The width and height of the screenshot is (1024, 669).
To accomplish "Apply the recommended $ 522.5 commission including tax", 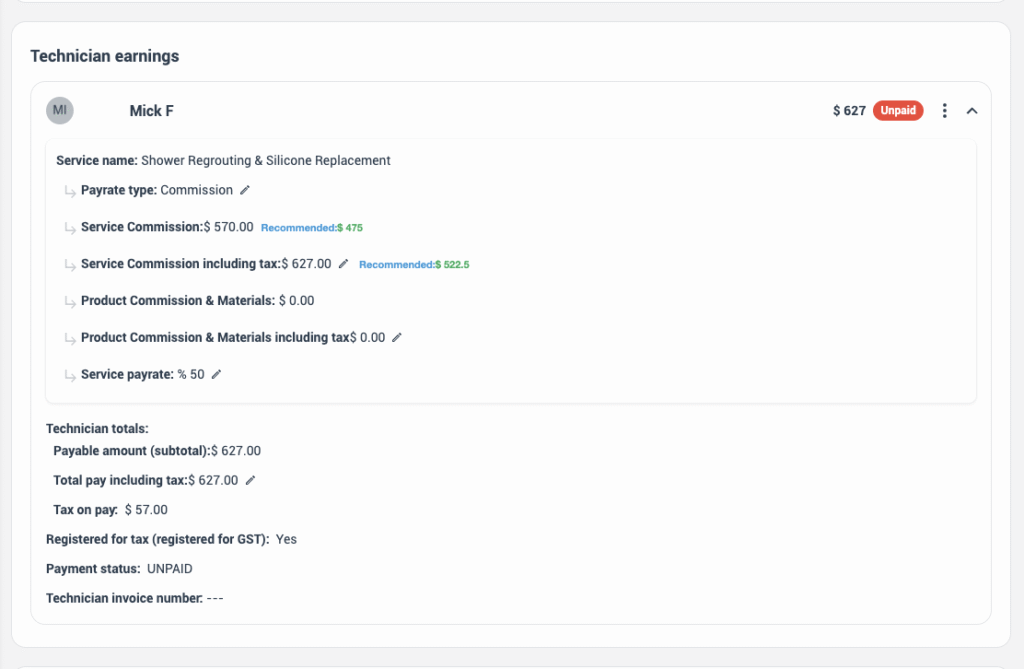I will 414,265.
